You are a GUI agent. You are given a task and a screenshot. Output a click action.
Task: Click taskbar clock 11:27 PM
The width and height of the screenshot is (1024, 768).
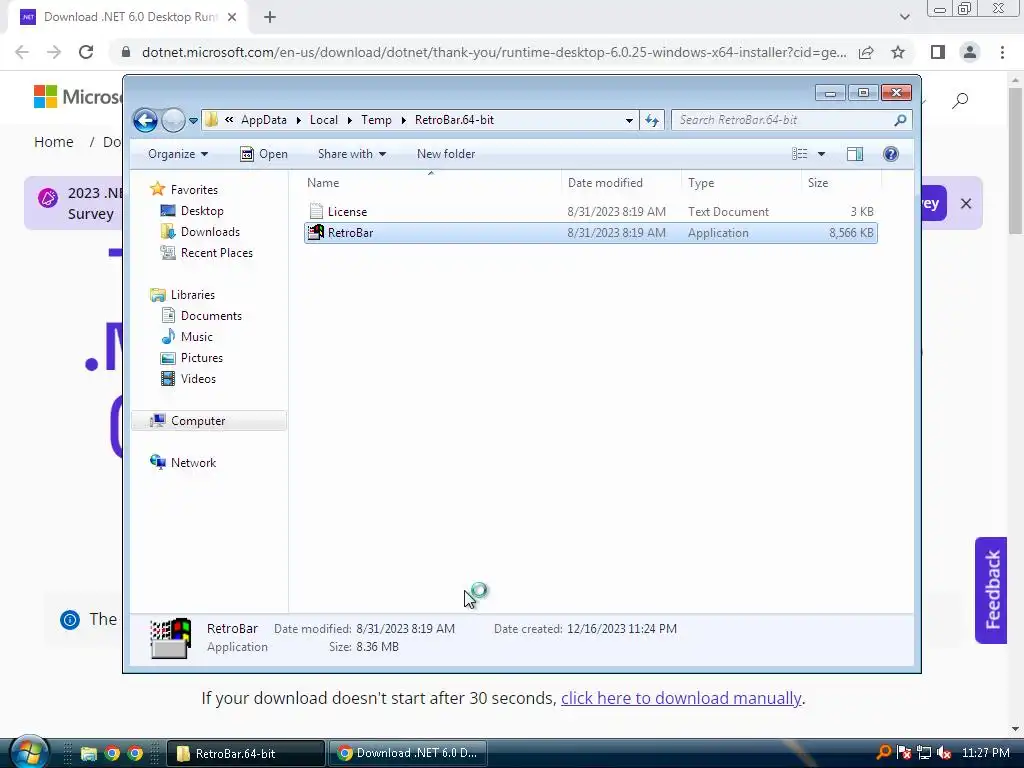[x=985, y=753]
